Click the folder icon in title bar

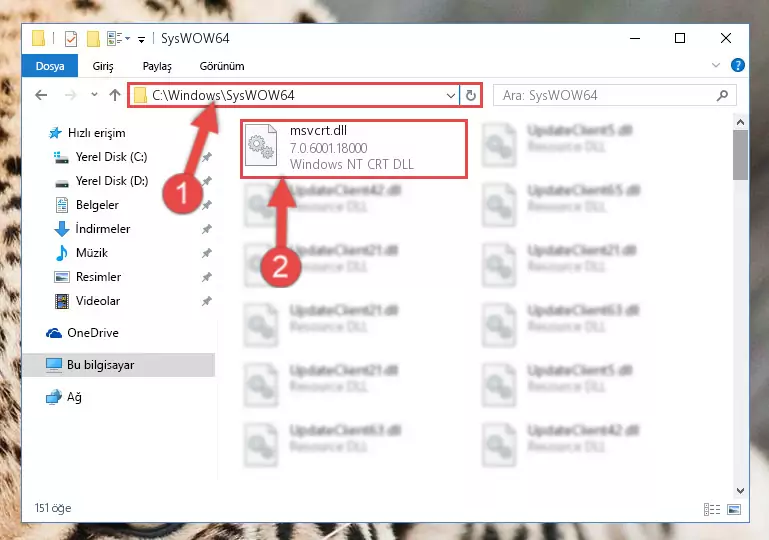coord(39,38)
